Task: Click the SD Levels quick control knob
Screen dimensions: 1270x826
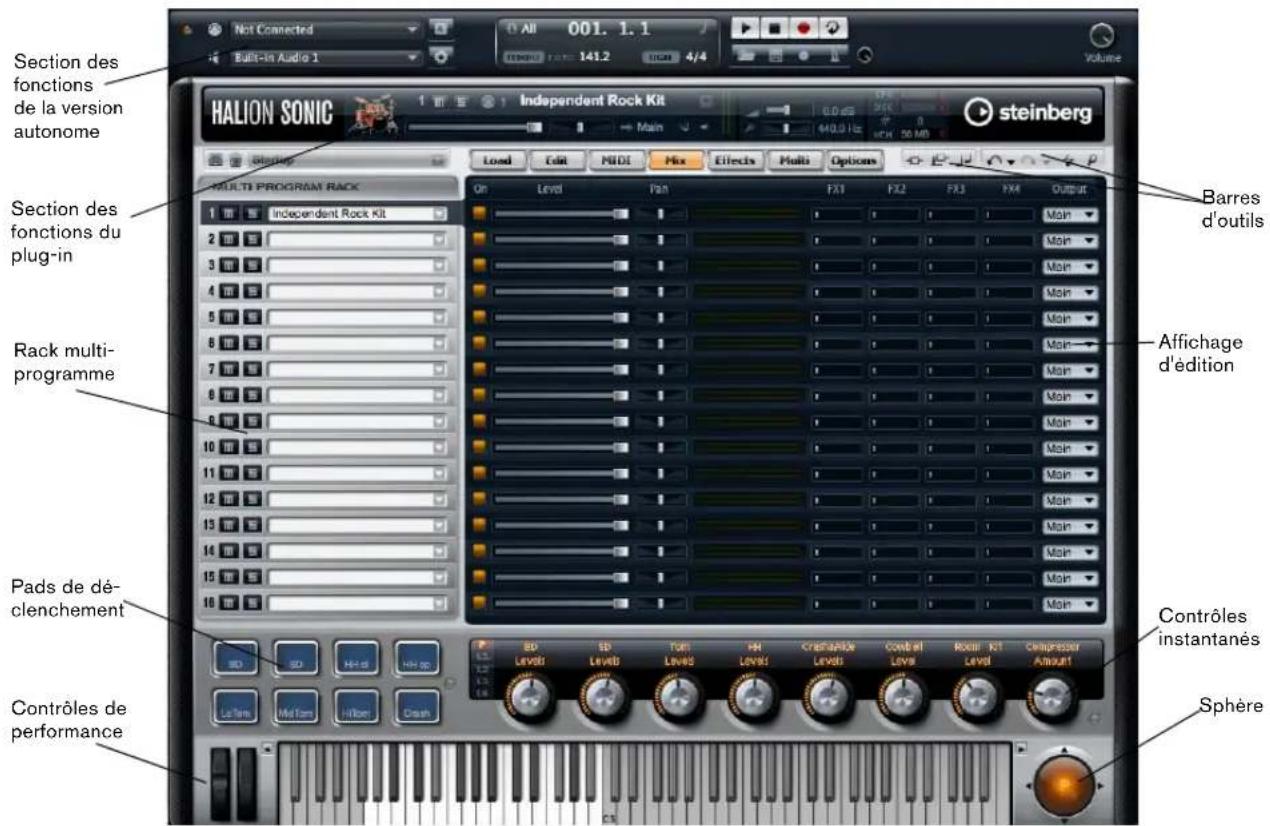Action: coord(604,699)
